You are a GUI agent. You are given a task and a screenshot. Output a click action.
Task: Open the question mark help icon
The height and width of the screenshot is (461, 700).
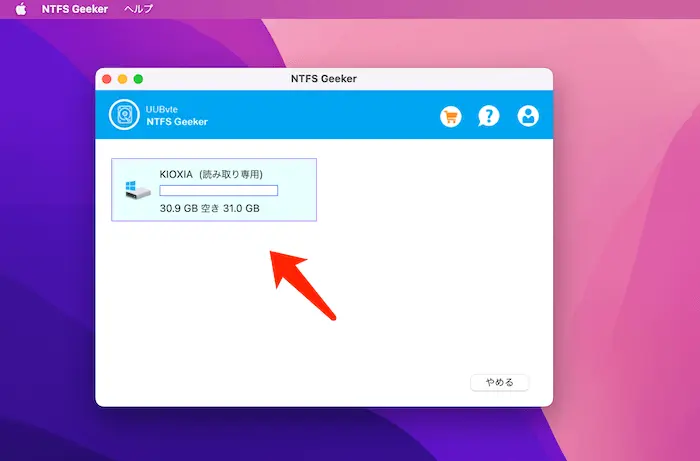[489, 116]
